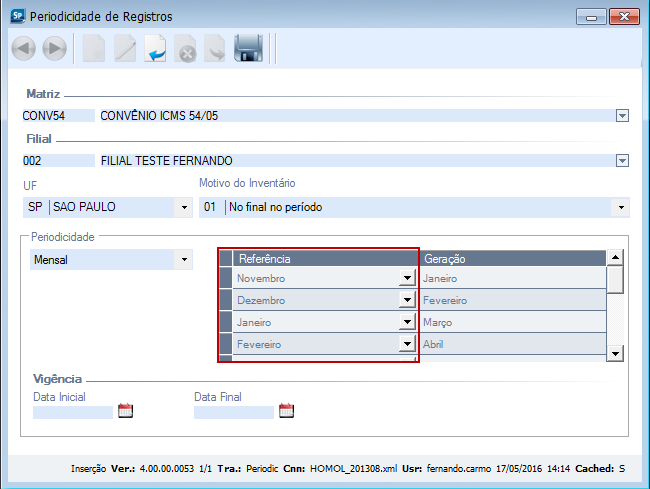Expand the Filial dropdown arrow
Viewport: 650px width, 489px height.
(x=622, y=161)
